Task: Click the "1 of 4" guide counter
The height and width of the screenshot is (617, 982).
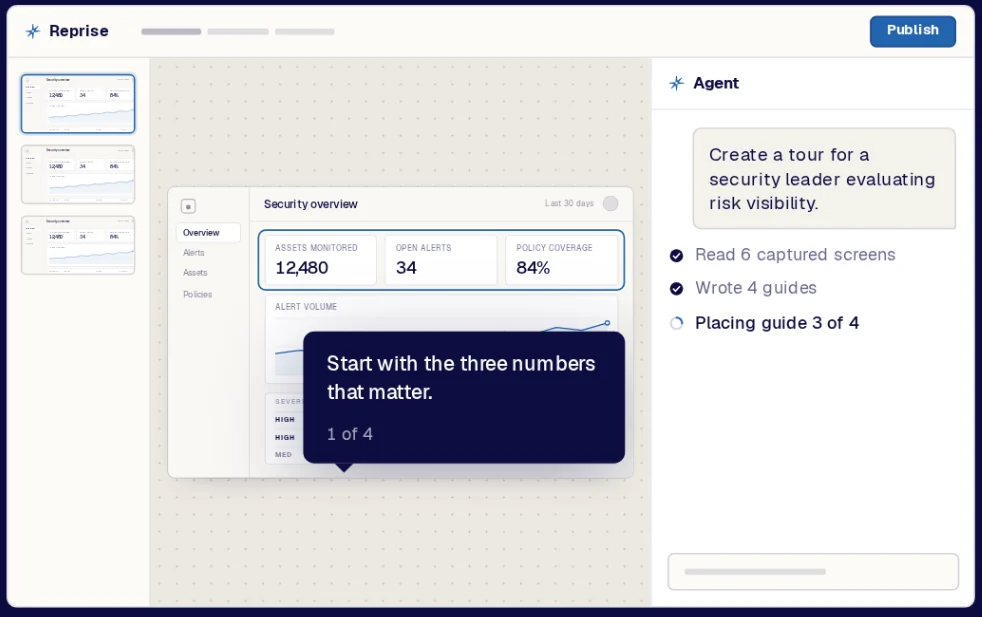Action: pyautogui.click(x=349, y=433)
